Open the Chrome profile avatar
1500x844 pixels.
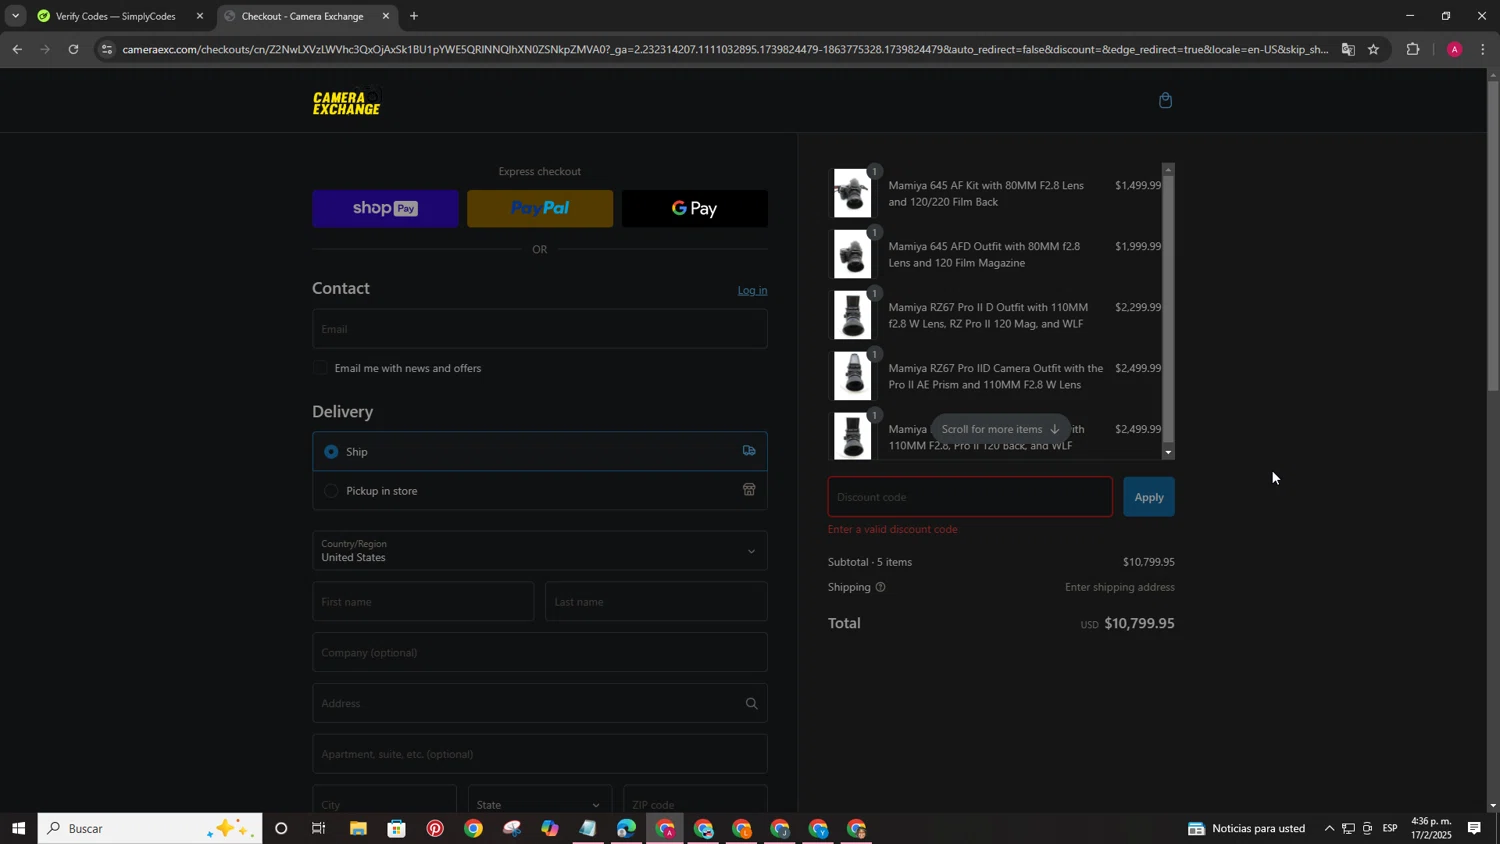(x=1454, y=49)
